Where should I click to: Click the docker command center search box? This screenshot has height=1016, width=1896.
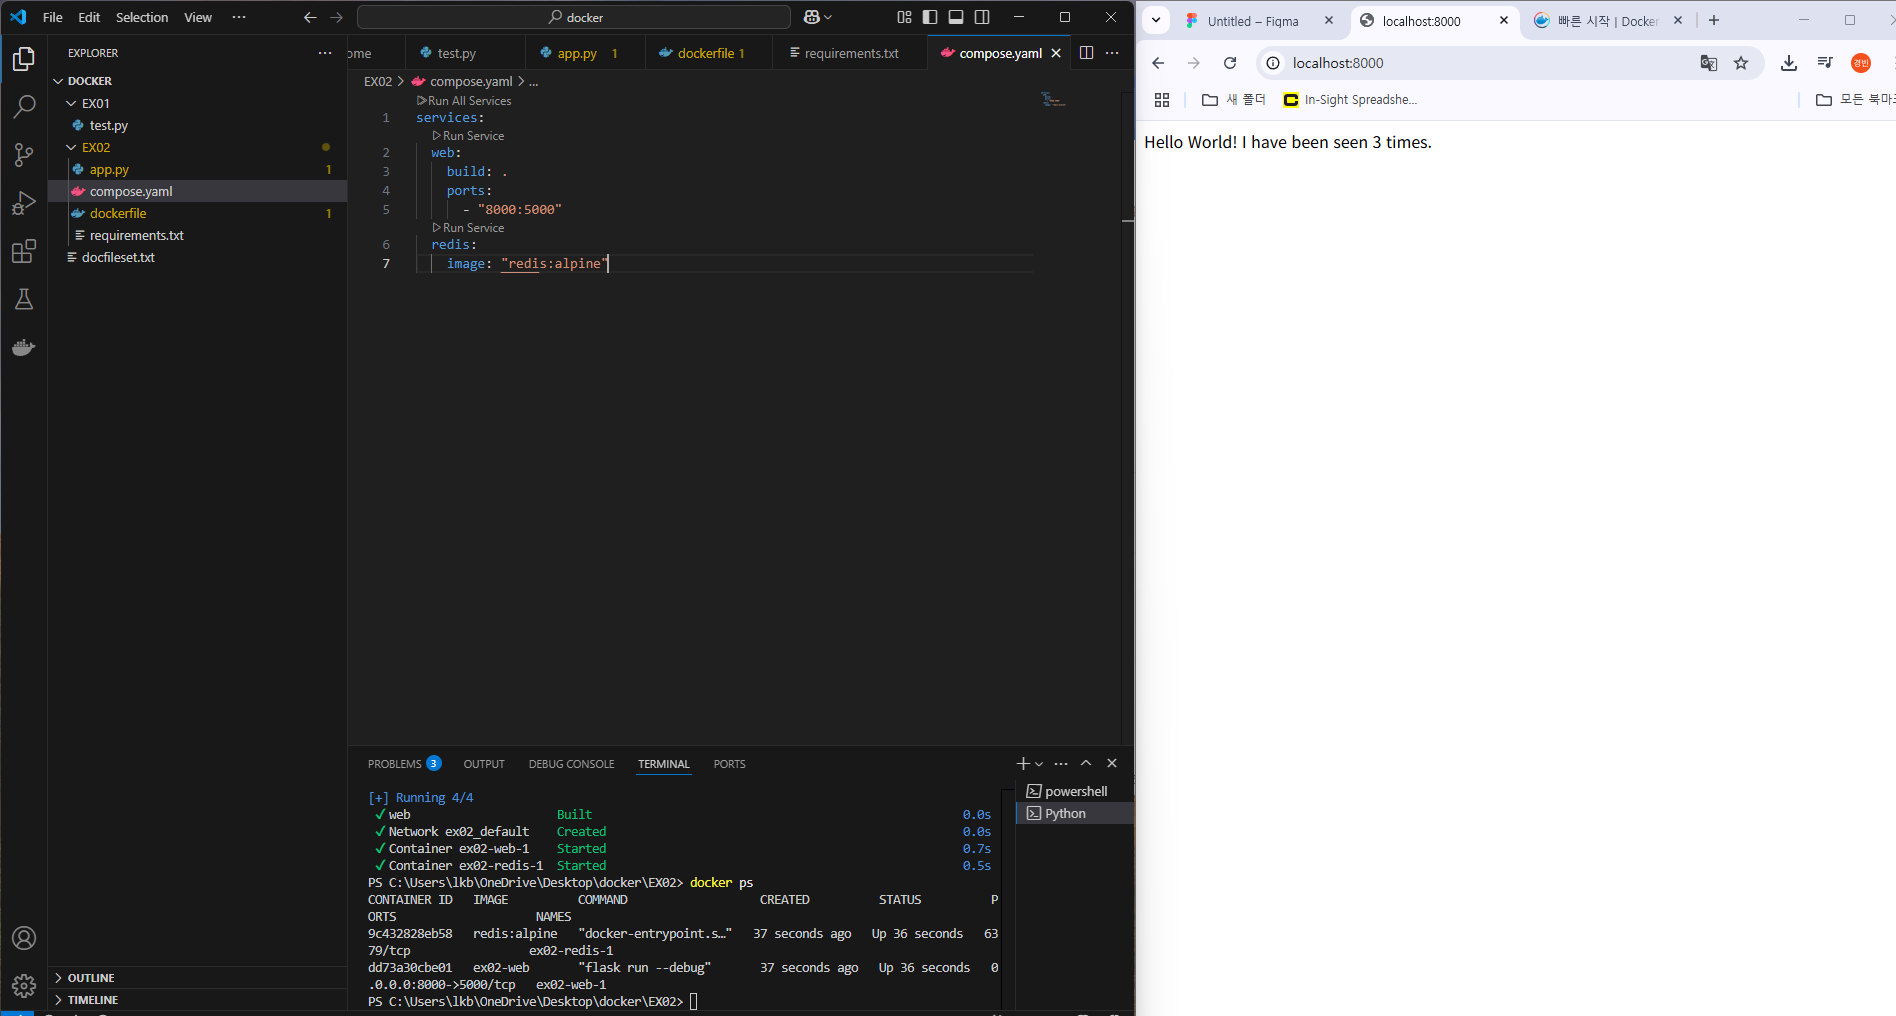pos(574,17)
